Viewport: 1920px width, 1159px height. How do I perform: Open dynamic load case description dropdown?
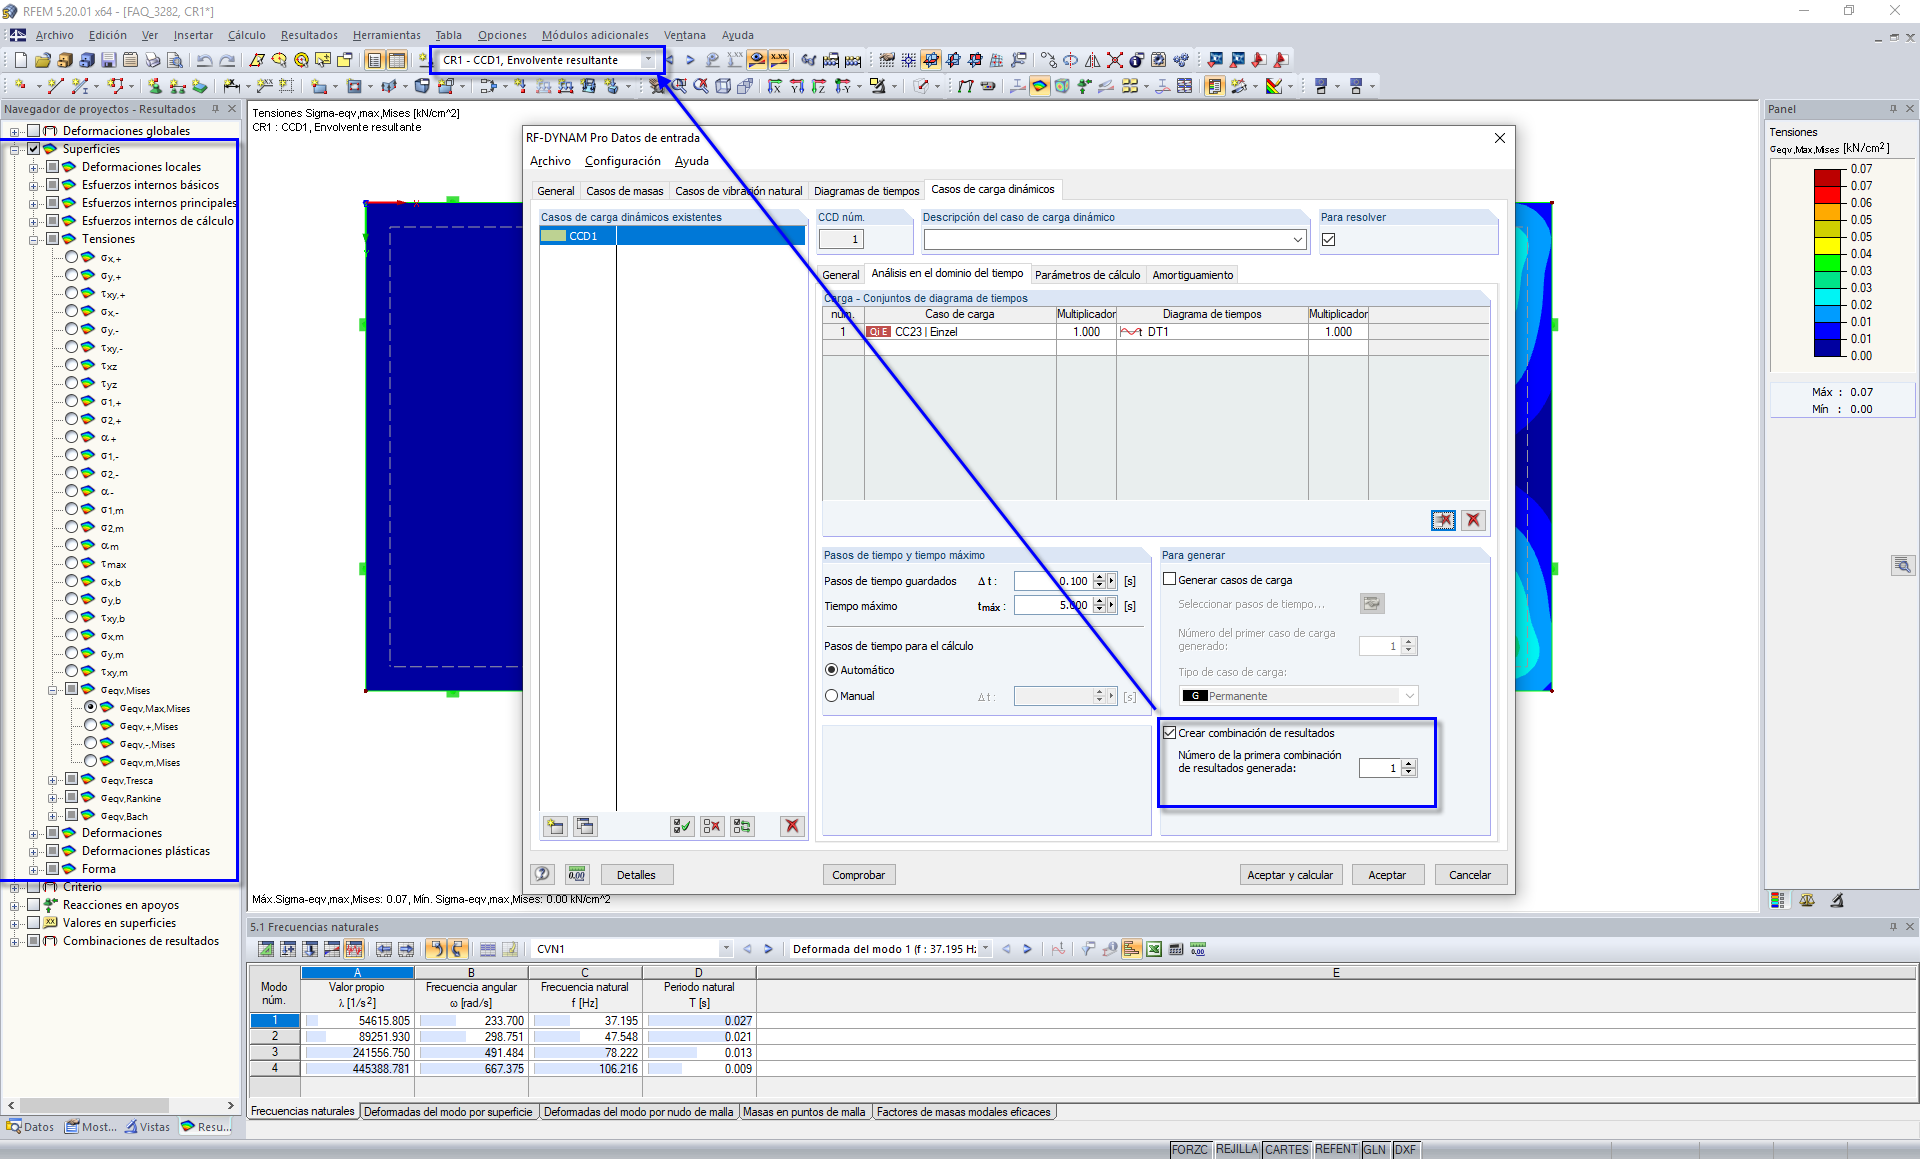click(x=1297, y=240)
